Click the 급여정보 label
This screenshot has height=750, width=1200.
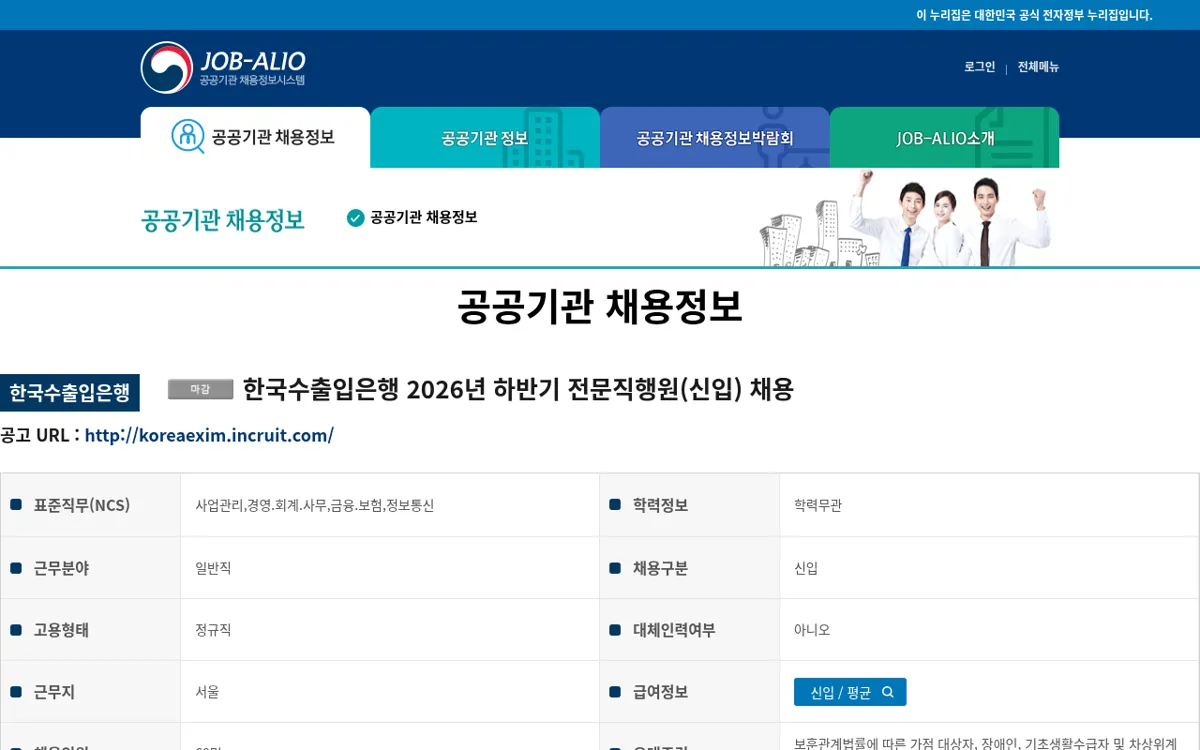[x=660, y=692]
